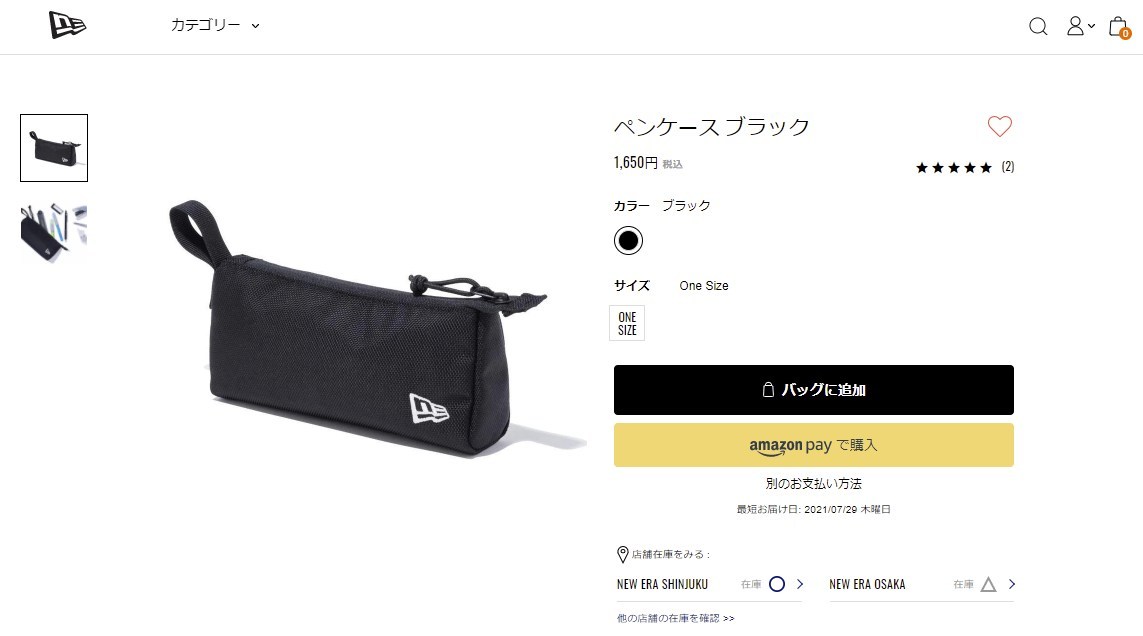Select the black color swatch
This screenshot has height=636, width=1143.
click(628, 241)
